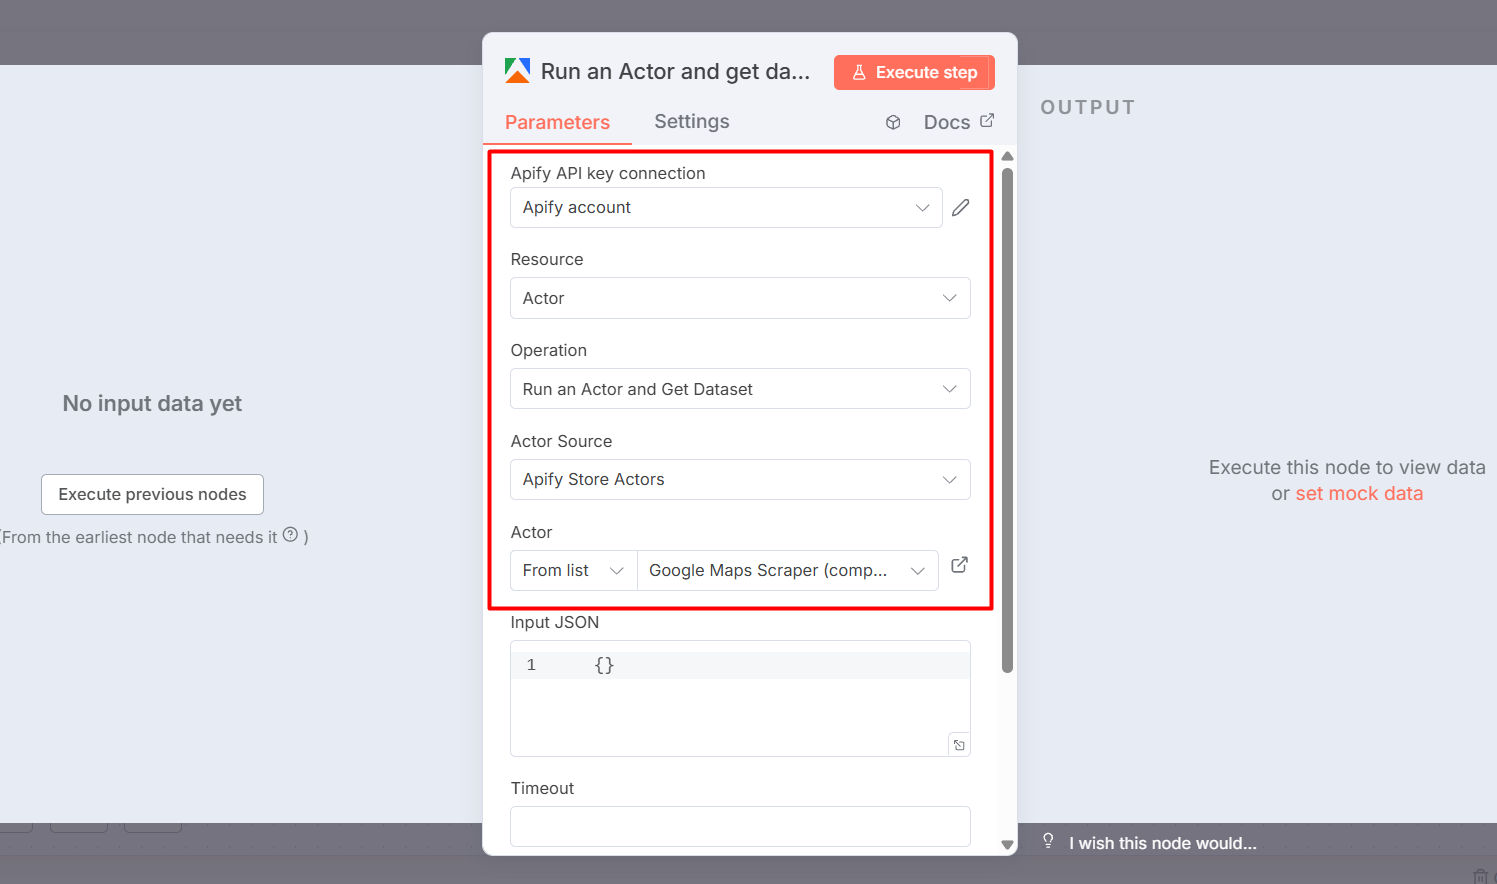Viewport: 1497px width, 884px height.
Task: Click the question mark help icon
Action: click(x=290, y=535)
